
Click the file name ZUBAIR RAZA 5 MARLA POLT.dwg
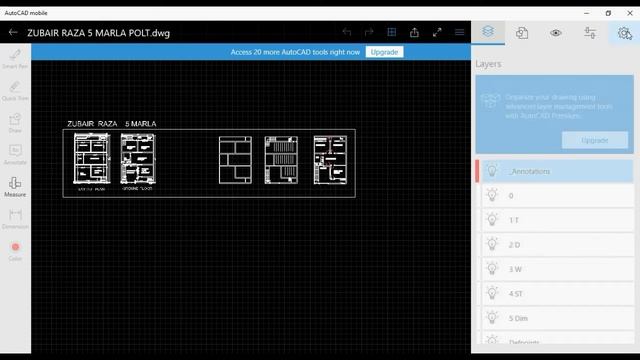point(98,33)
